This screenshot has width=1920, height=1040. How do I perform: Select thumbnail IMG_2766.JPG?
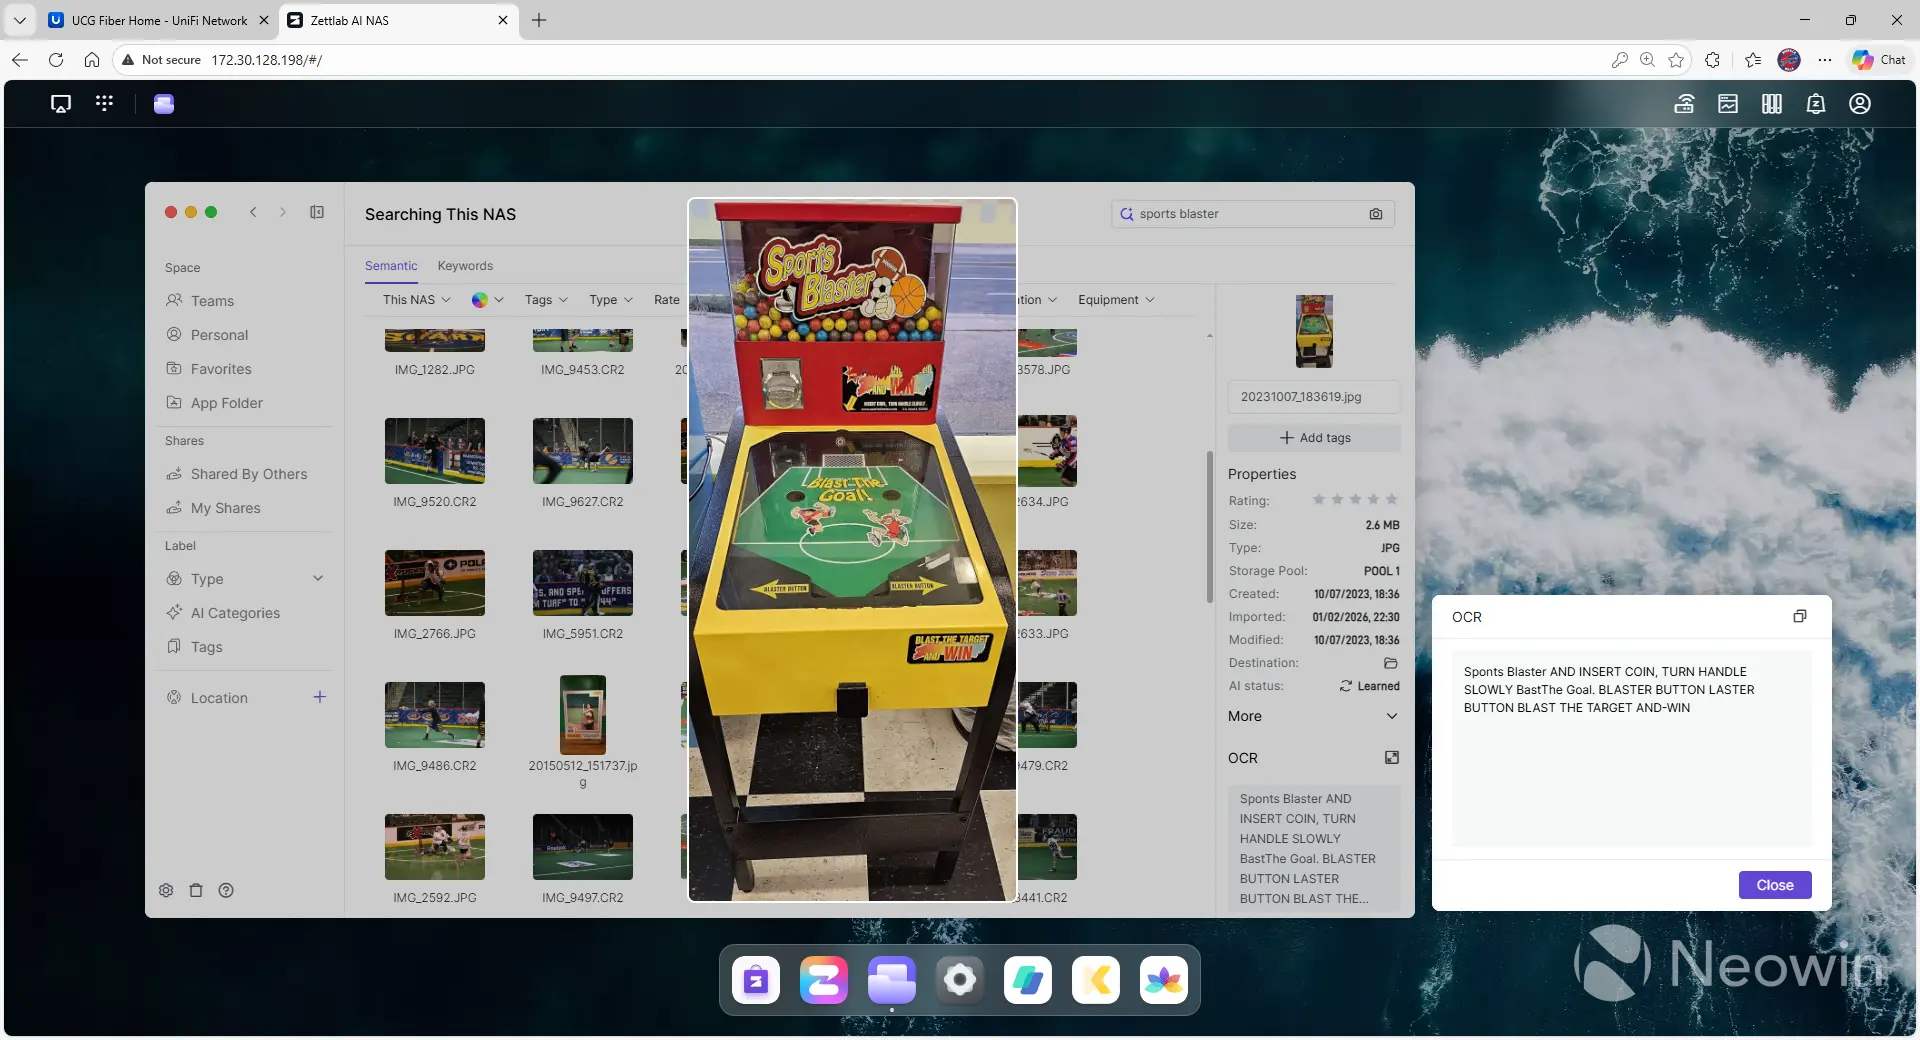435,583
